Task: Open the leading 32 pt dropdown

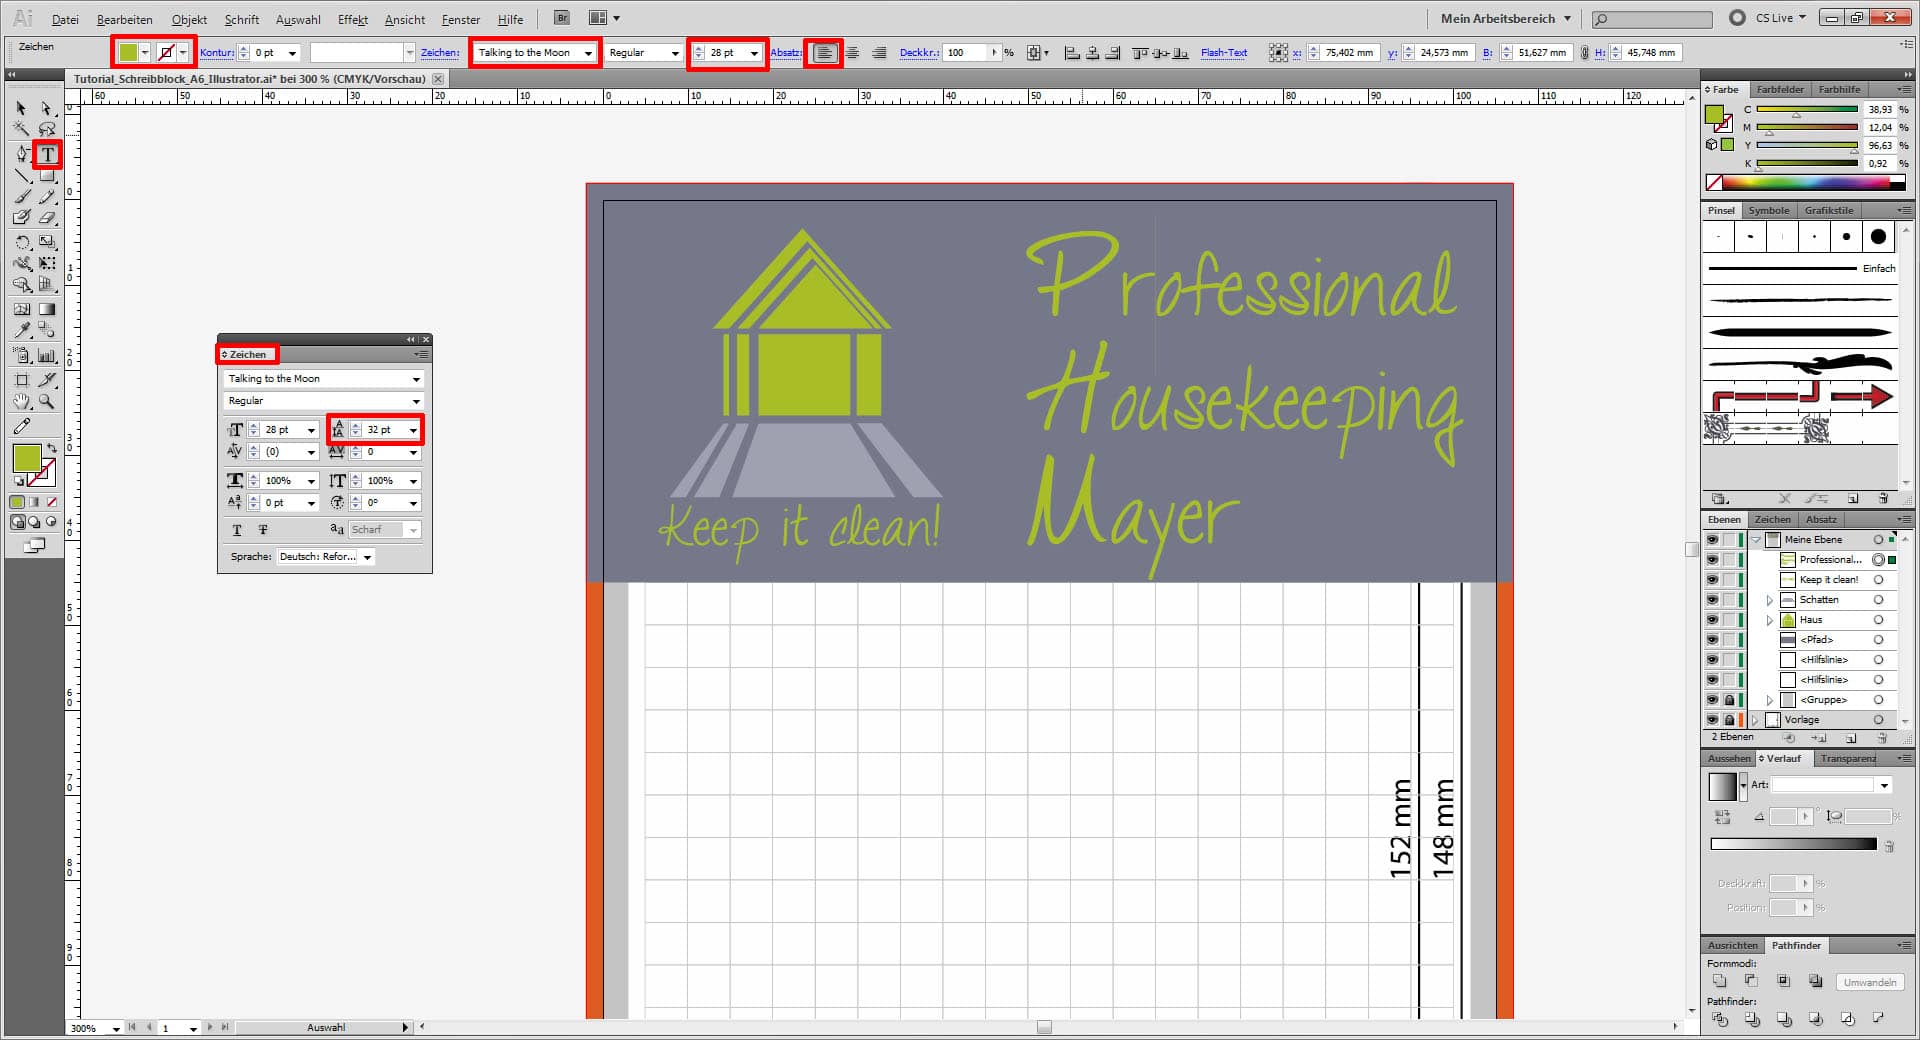Action: [413, 430]
